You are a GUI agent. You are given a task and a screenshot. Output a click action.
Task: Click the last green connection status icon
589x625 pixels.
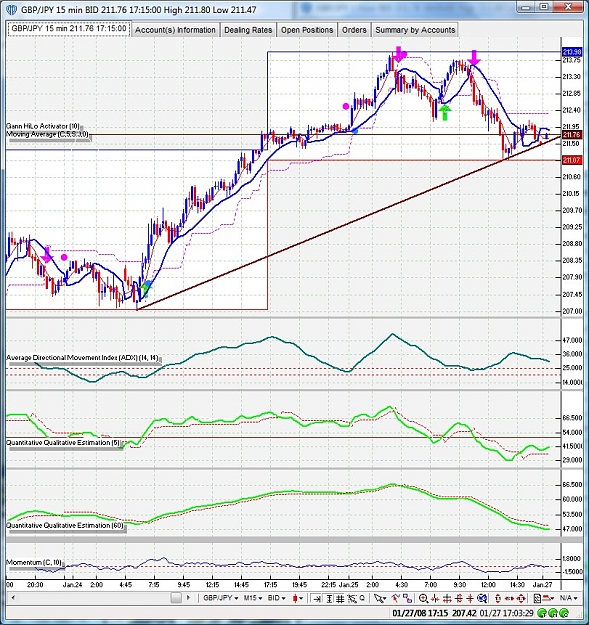click(x=564, y=613)
